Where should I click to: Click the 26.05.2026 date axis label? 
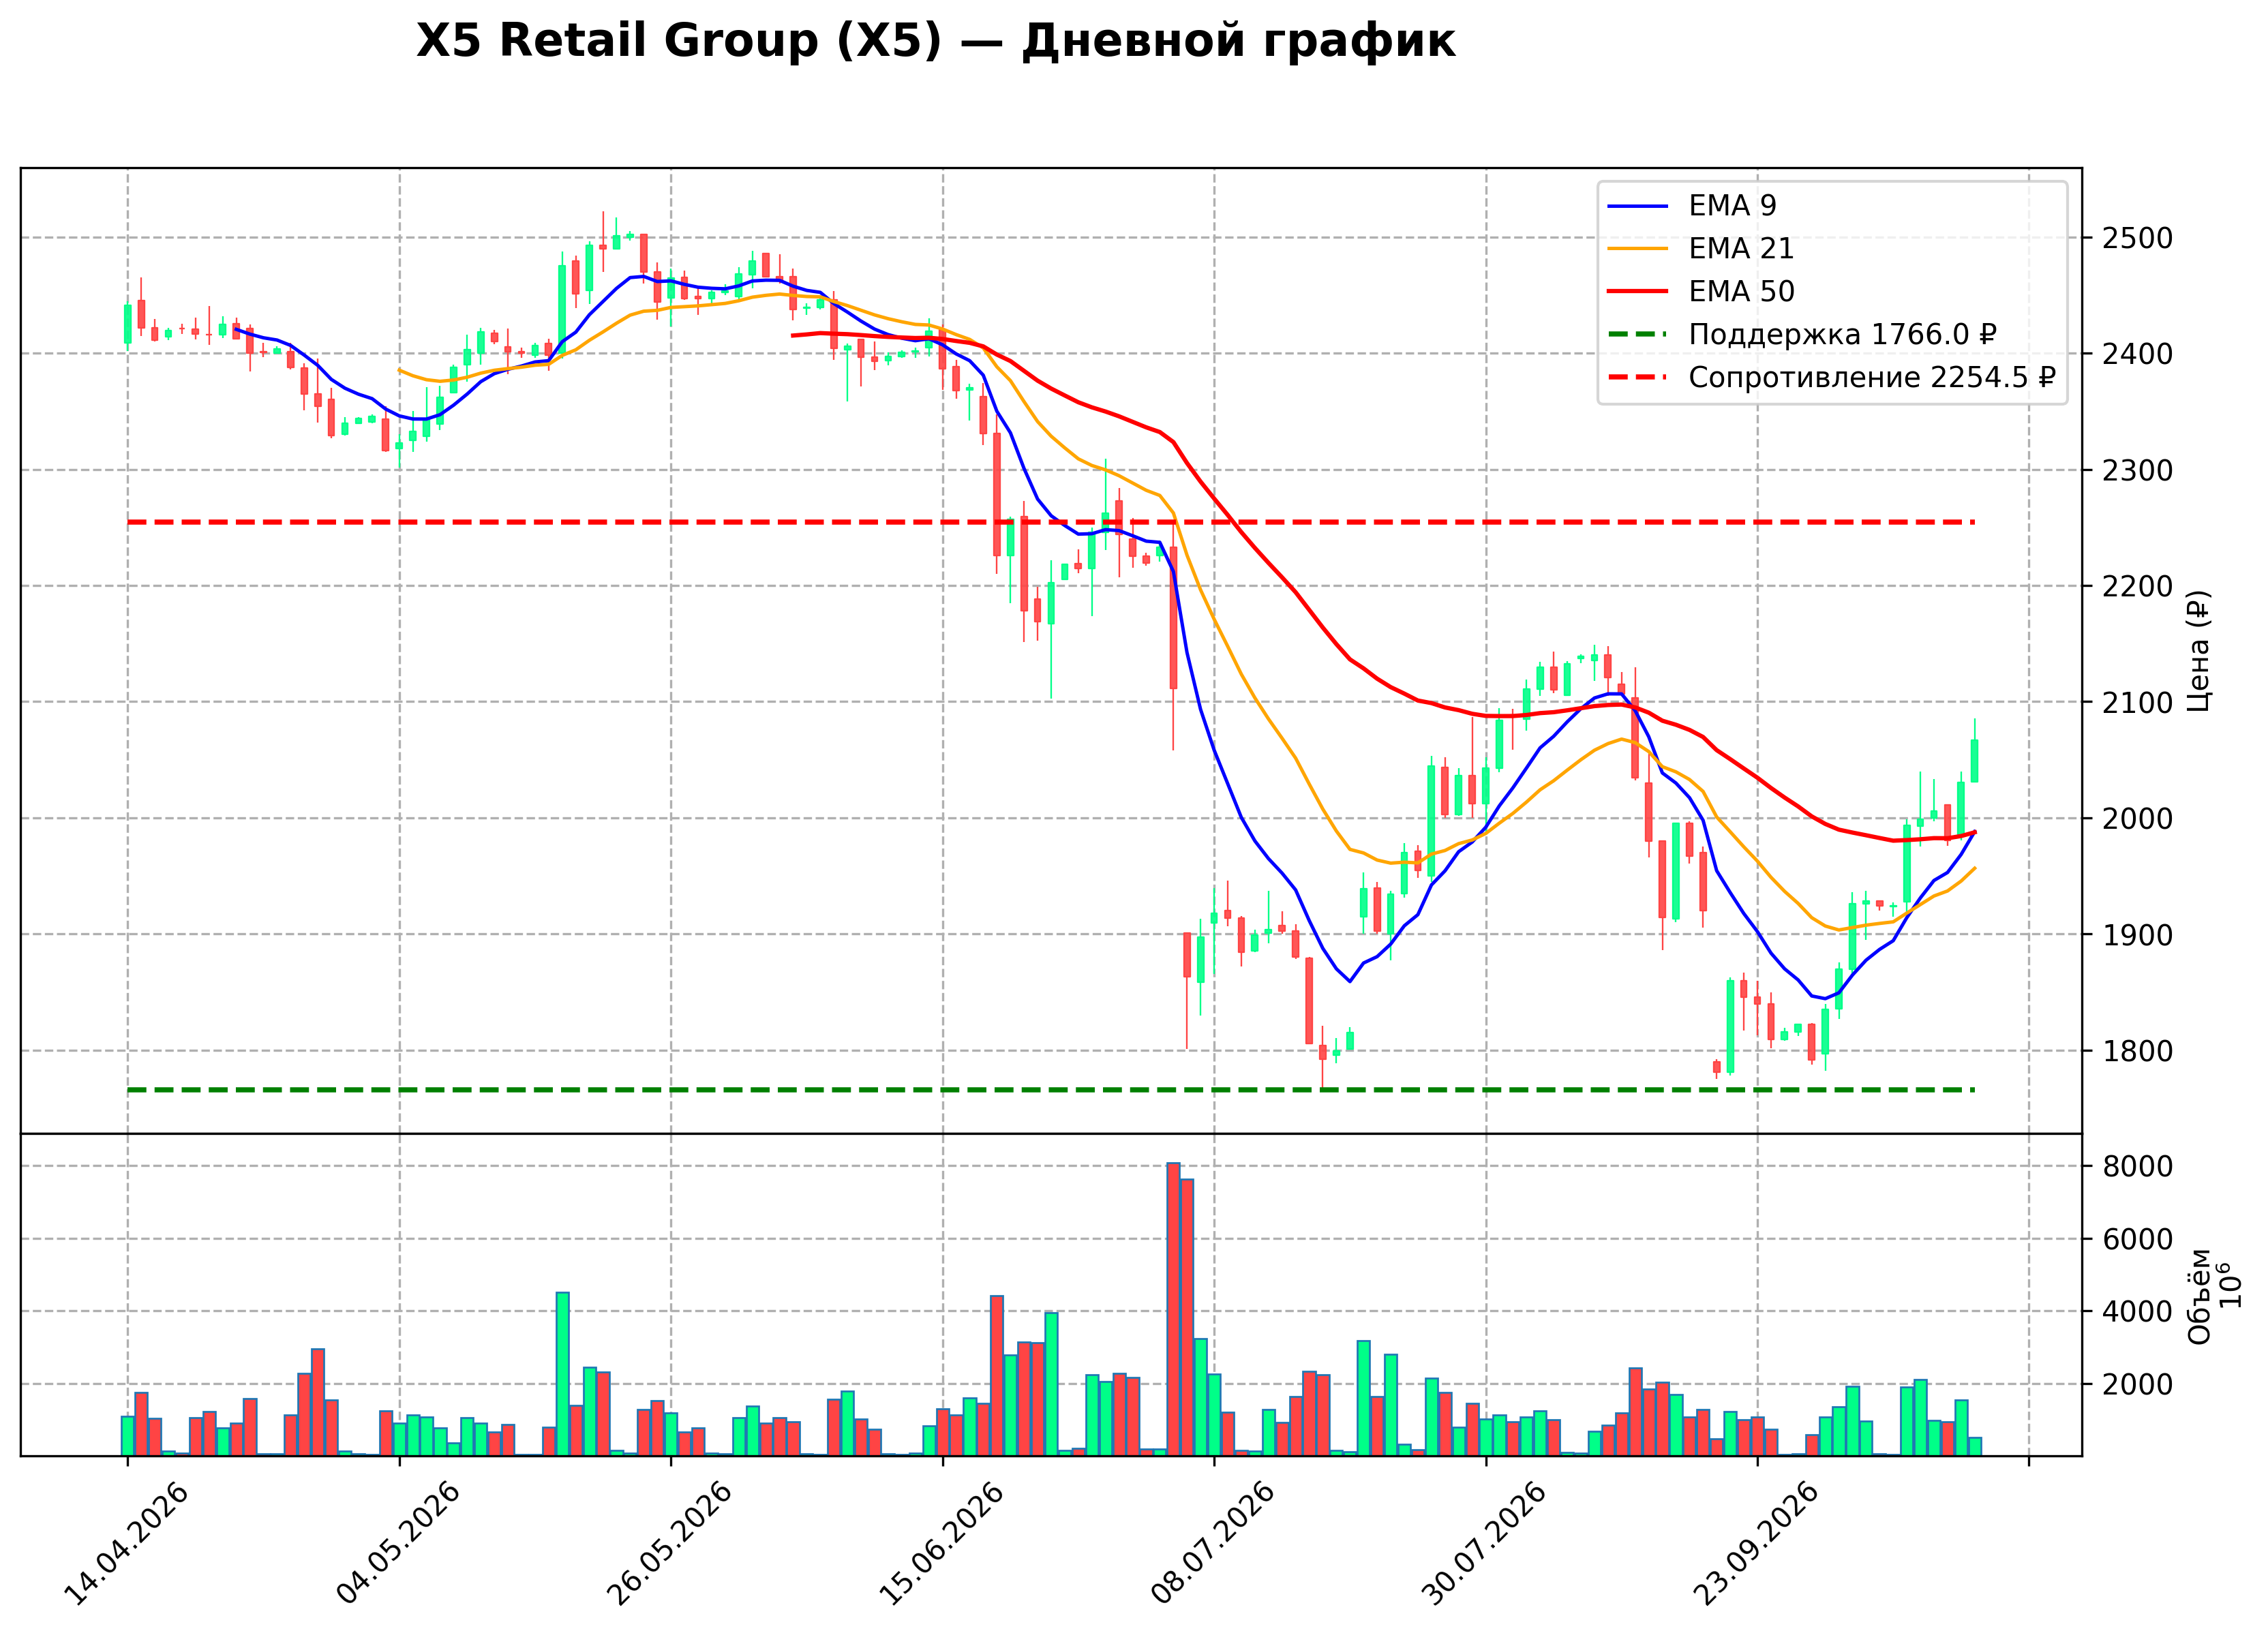[669, 1543]
